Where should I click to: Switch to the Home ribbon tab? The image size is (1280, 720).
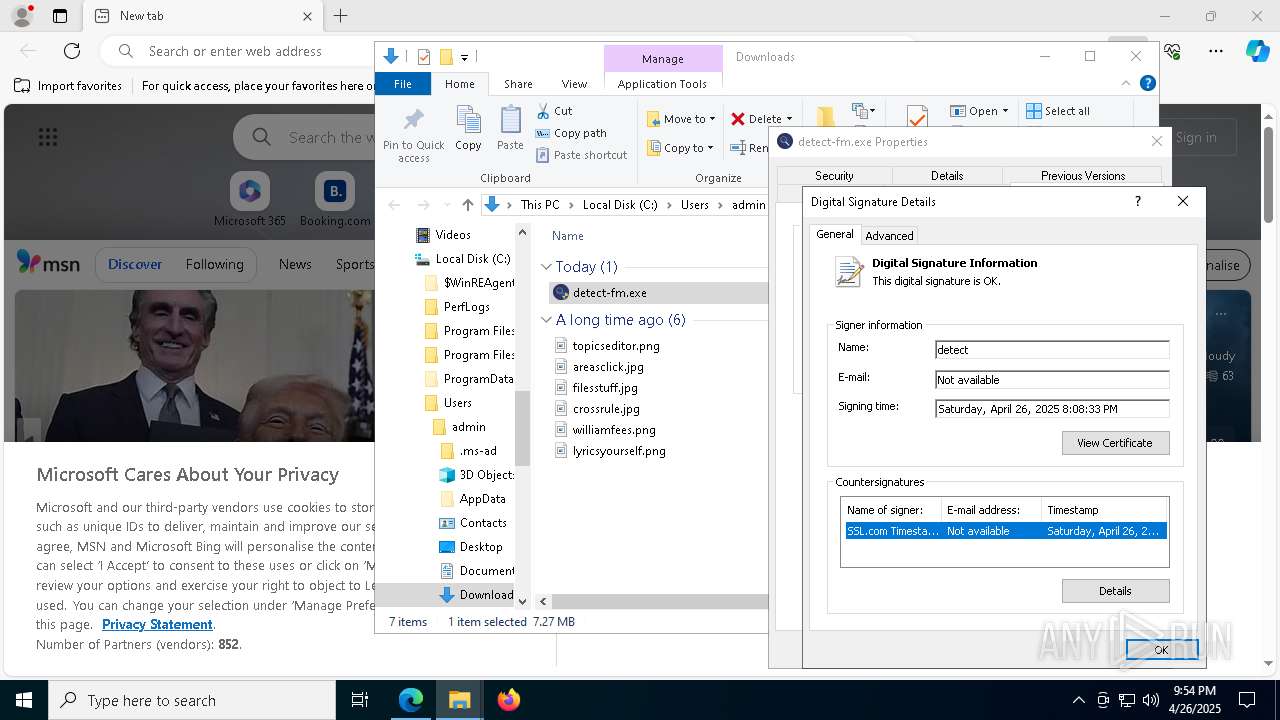pos(460,84)
